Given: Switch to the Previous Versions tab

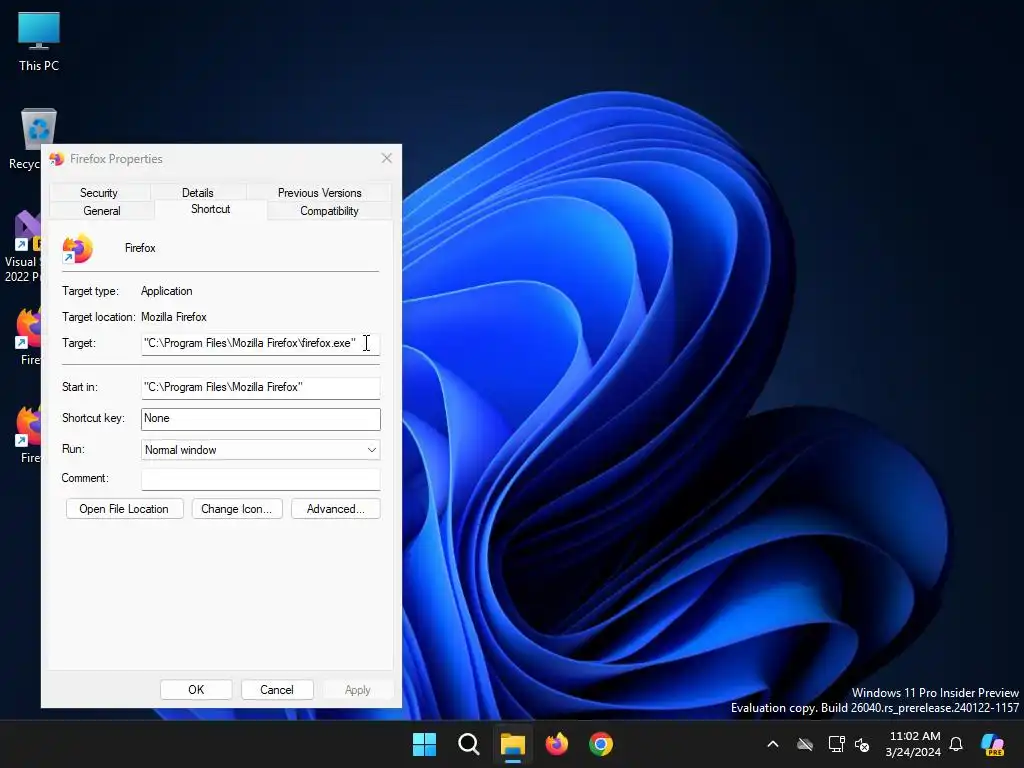Looking at the screenshot, I should coord(319,193).
